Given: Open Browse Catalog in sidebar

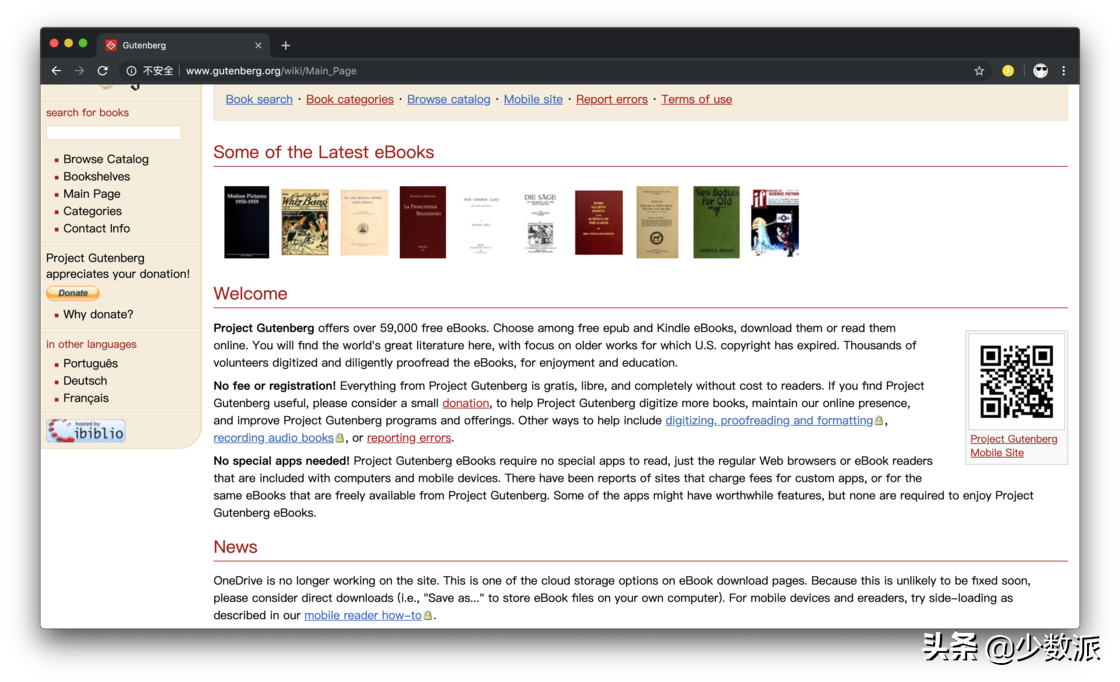Looking at the screenshot, I should [x=106, y=159].
